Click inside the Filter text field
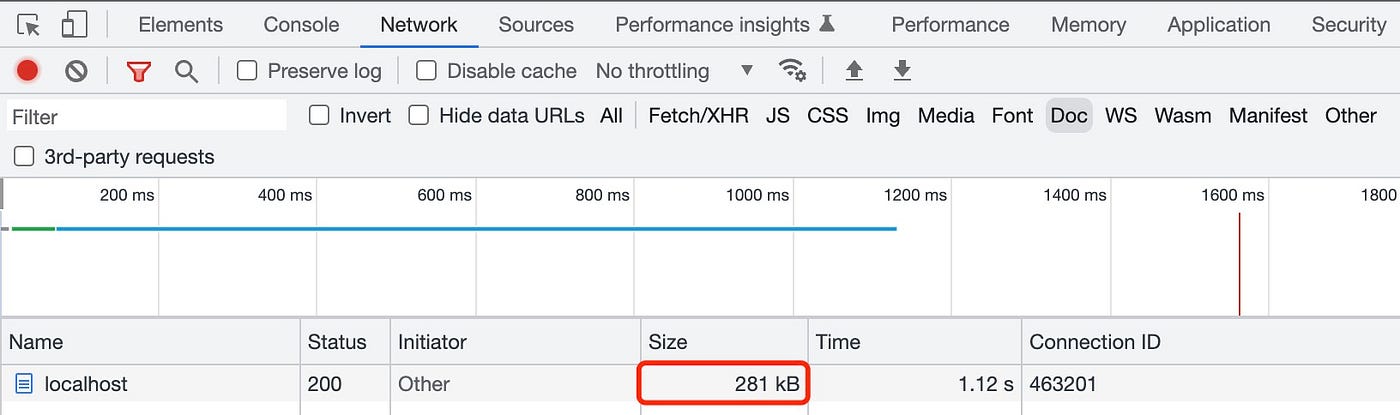Viewport: 1400px width, 415px height. [x=147, y=116]
